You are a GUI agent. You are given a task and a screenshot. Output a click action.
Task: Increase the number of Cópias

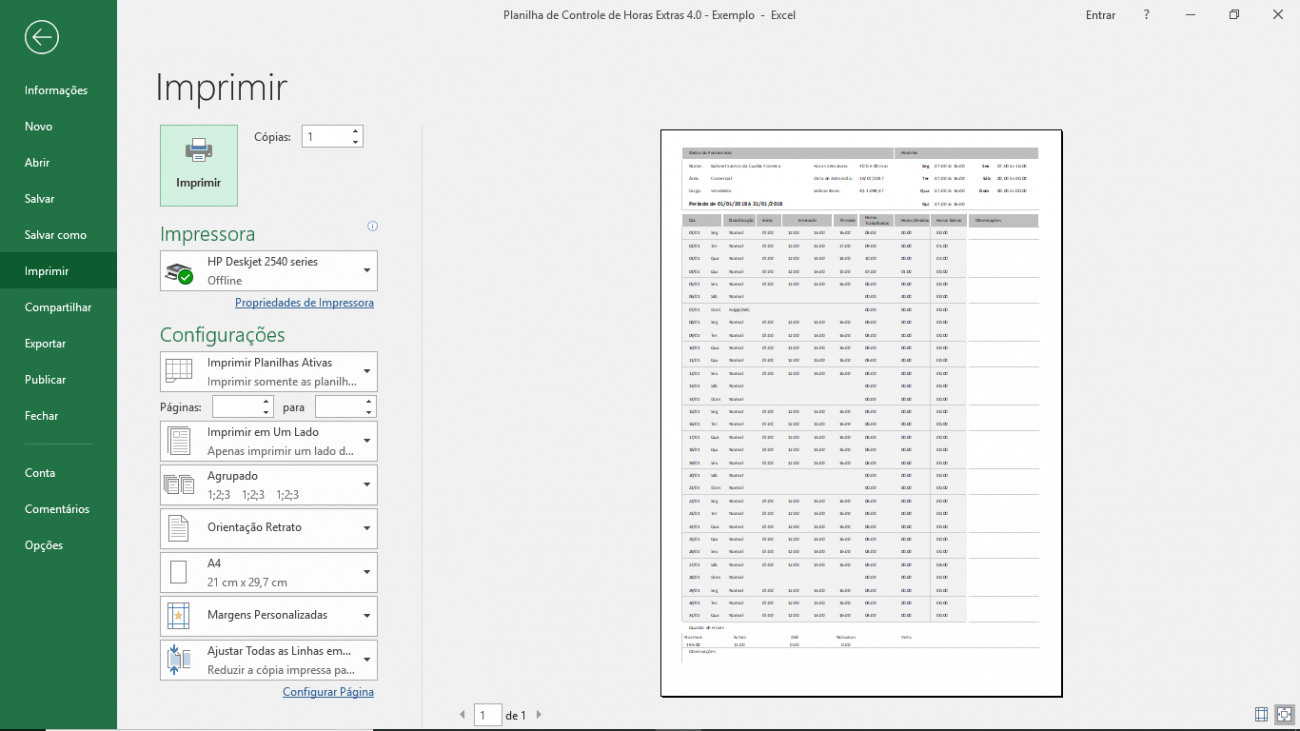pos(355,131)
